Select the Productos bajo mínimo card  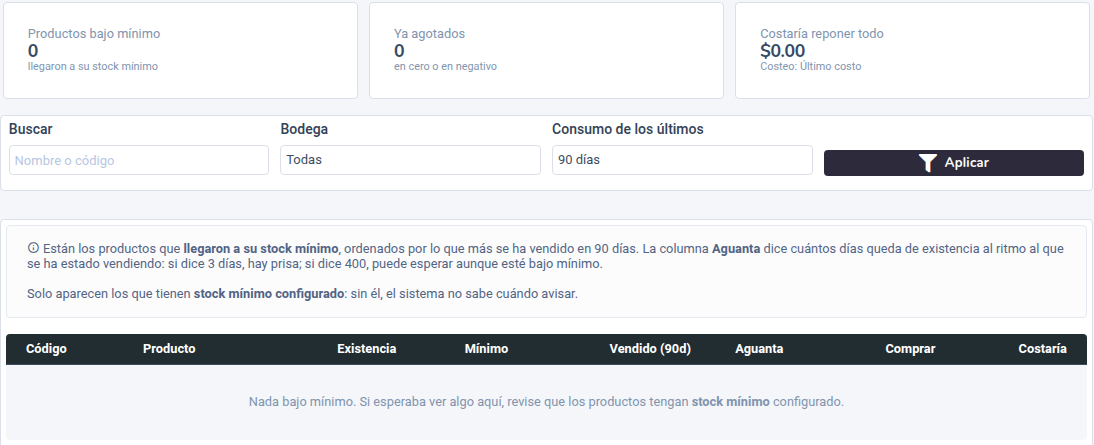(x=181, y=50)
